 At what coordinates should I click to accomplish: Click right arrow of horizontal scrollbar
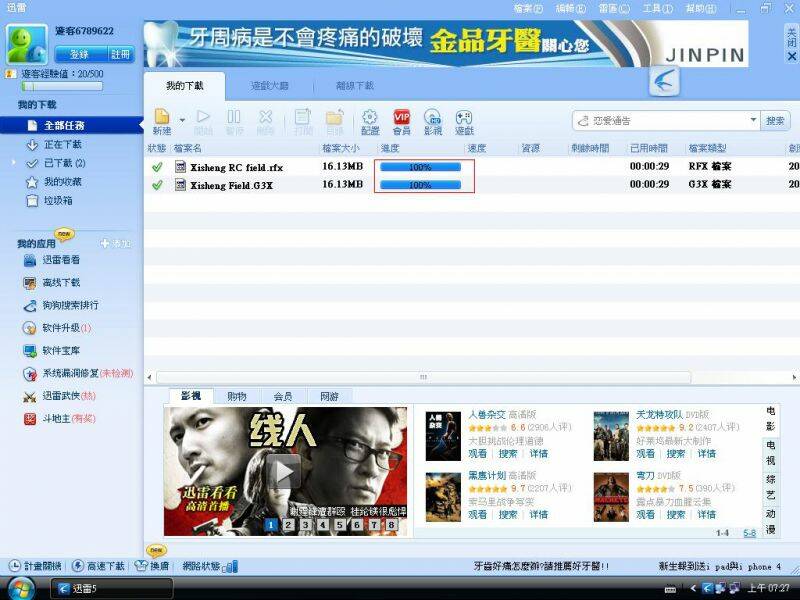794,378
